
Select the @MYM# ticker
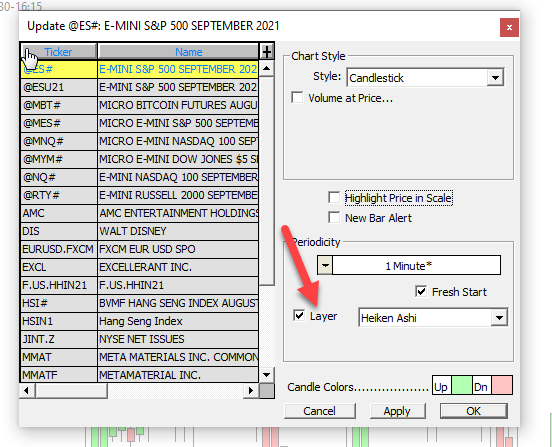(x=58, y=159)
